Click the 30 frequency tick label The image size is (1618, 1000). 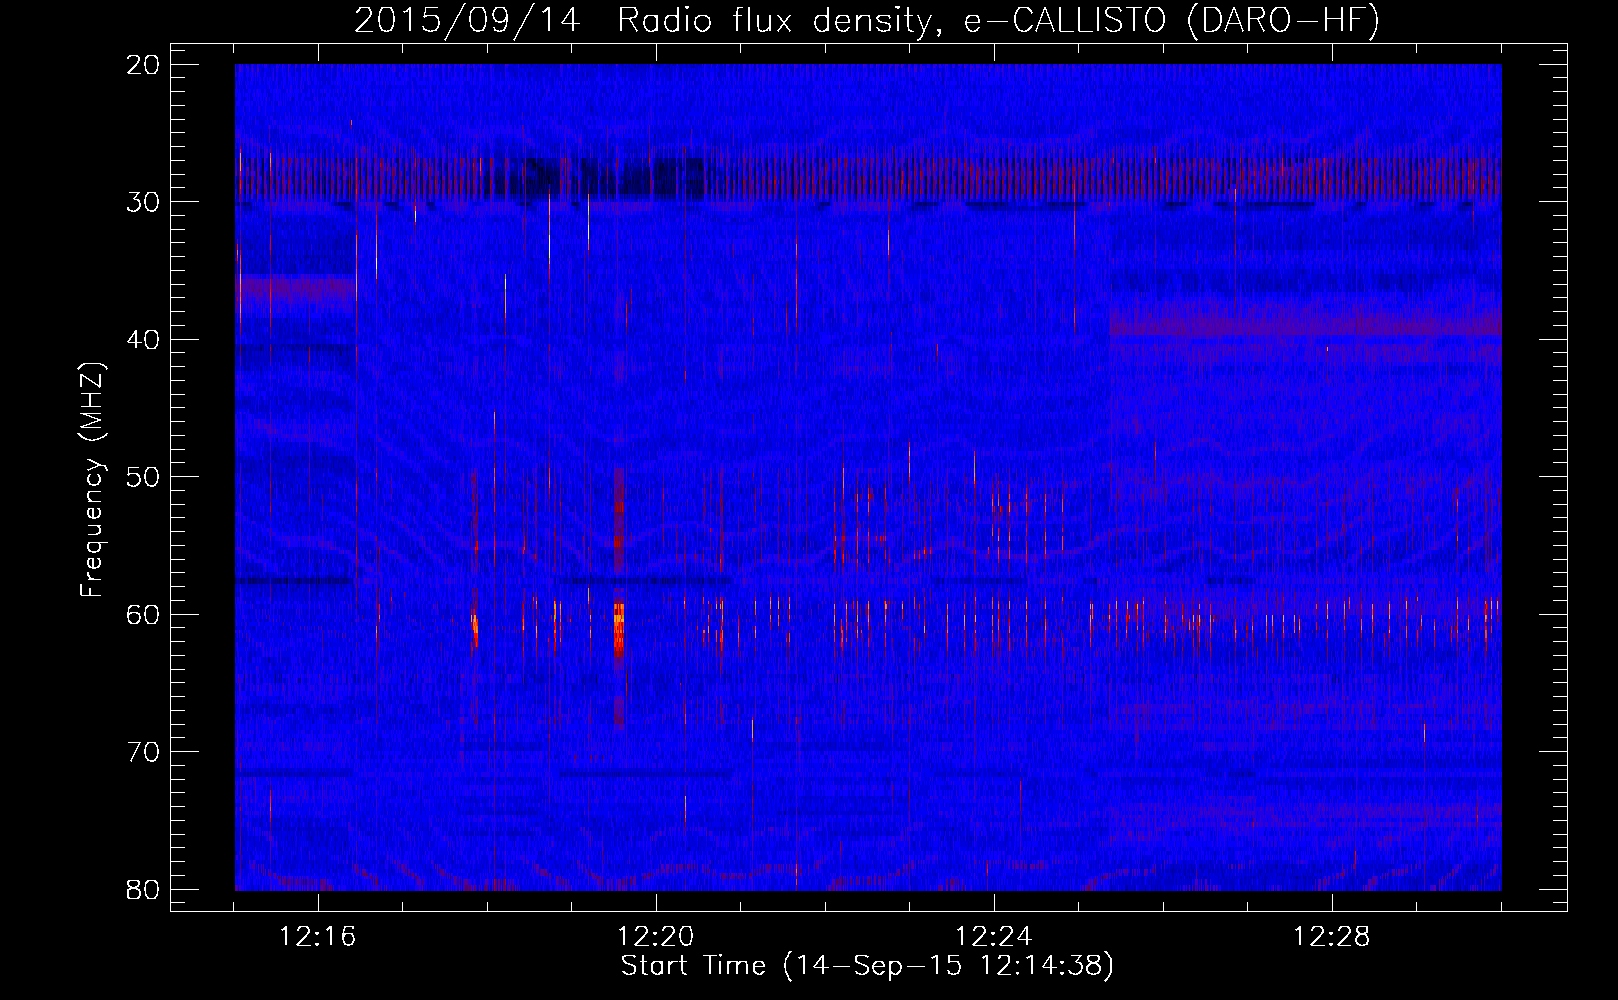click(x=144, y=202)
